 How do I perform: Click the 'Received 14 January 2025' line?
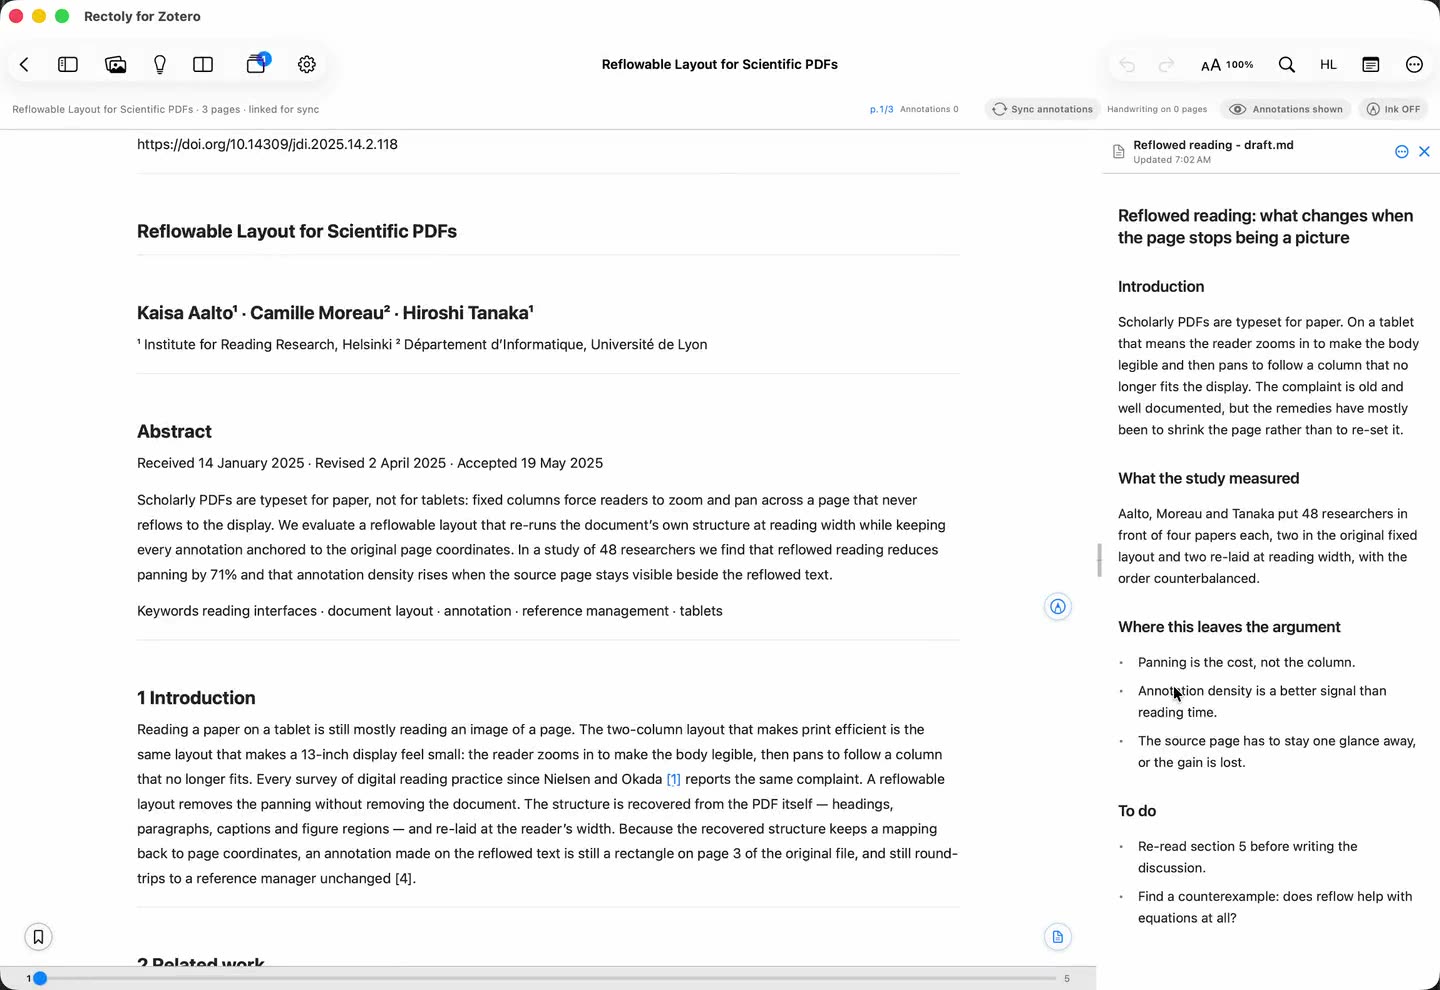click(370, 463)
